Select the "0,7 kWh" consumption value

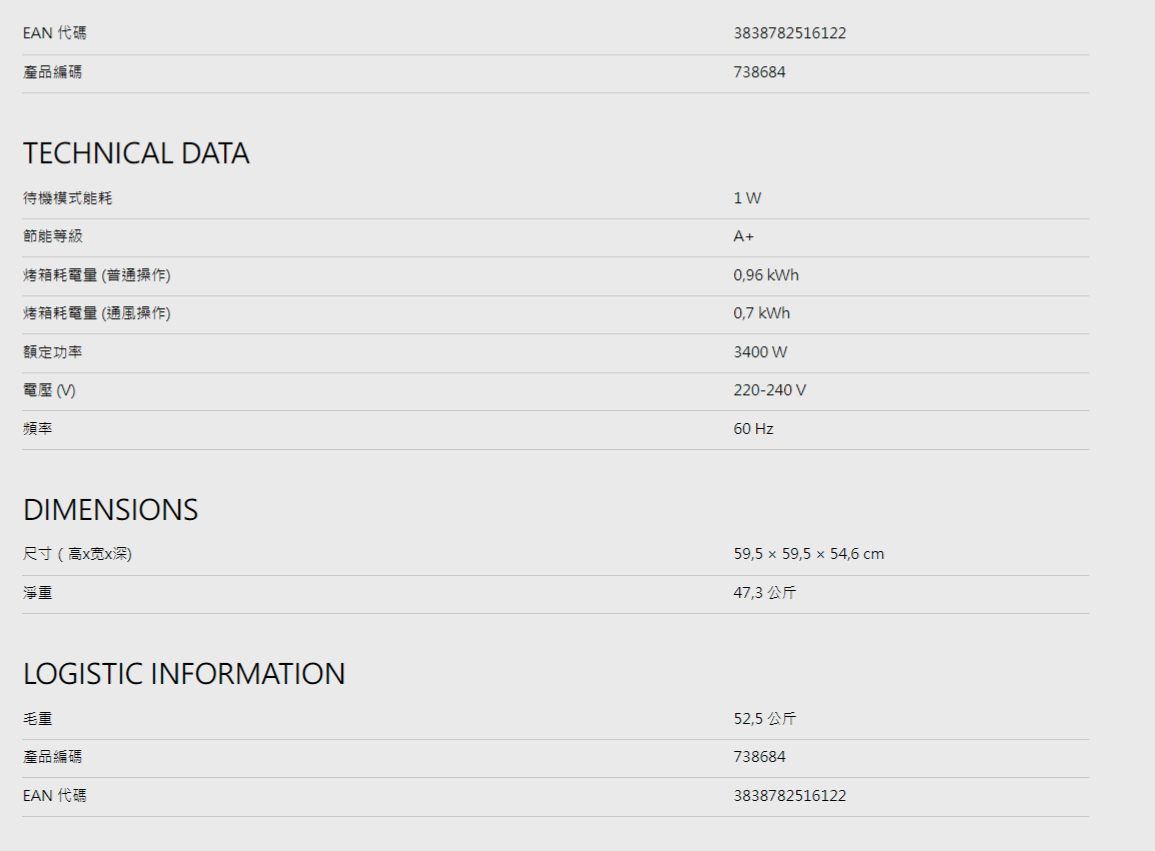(761, 313)
